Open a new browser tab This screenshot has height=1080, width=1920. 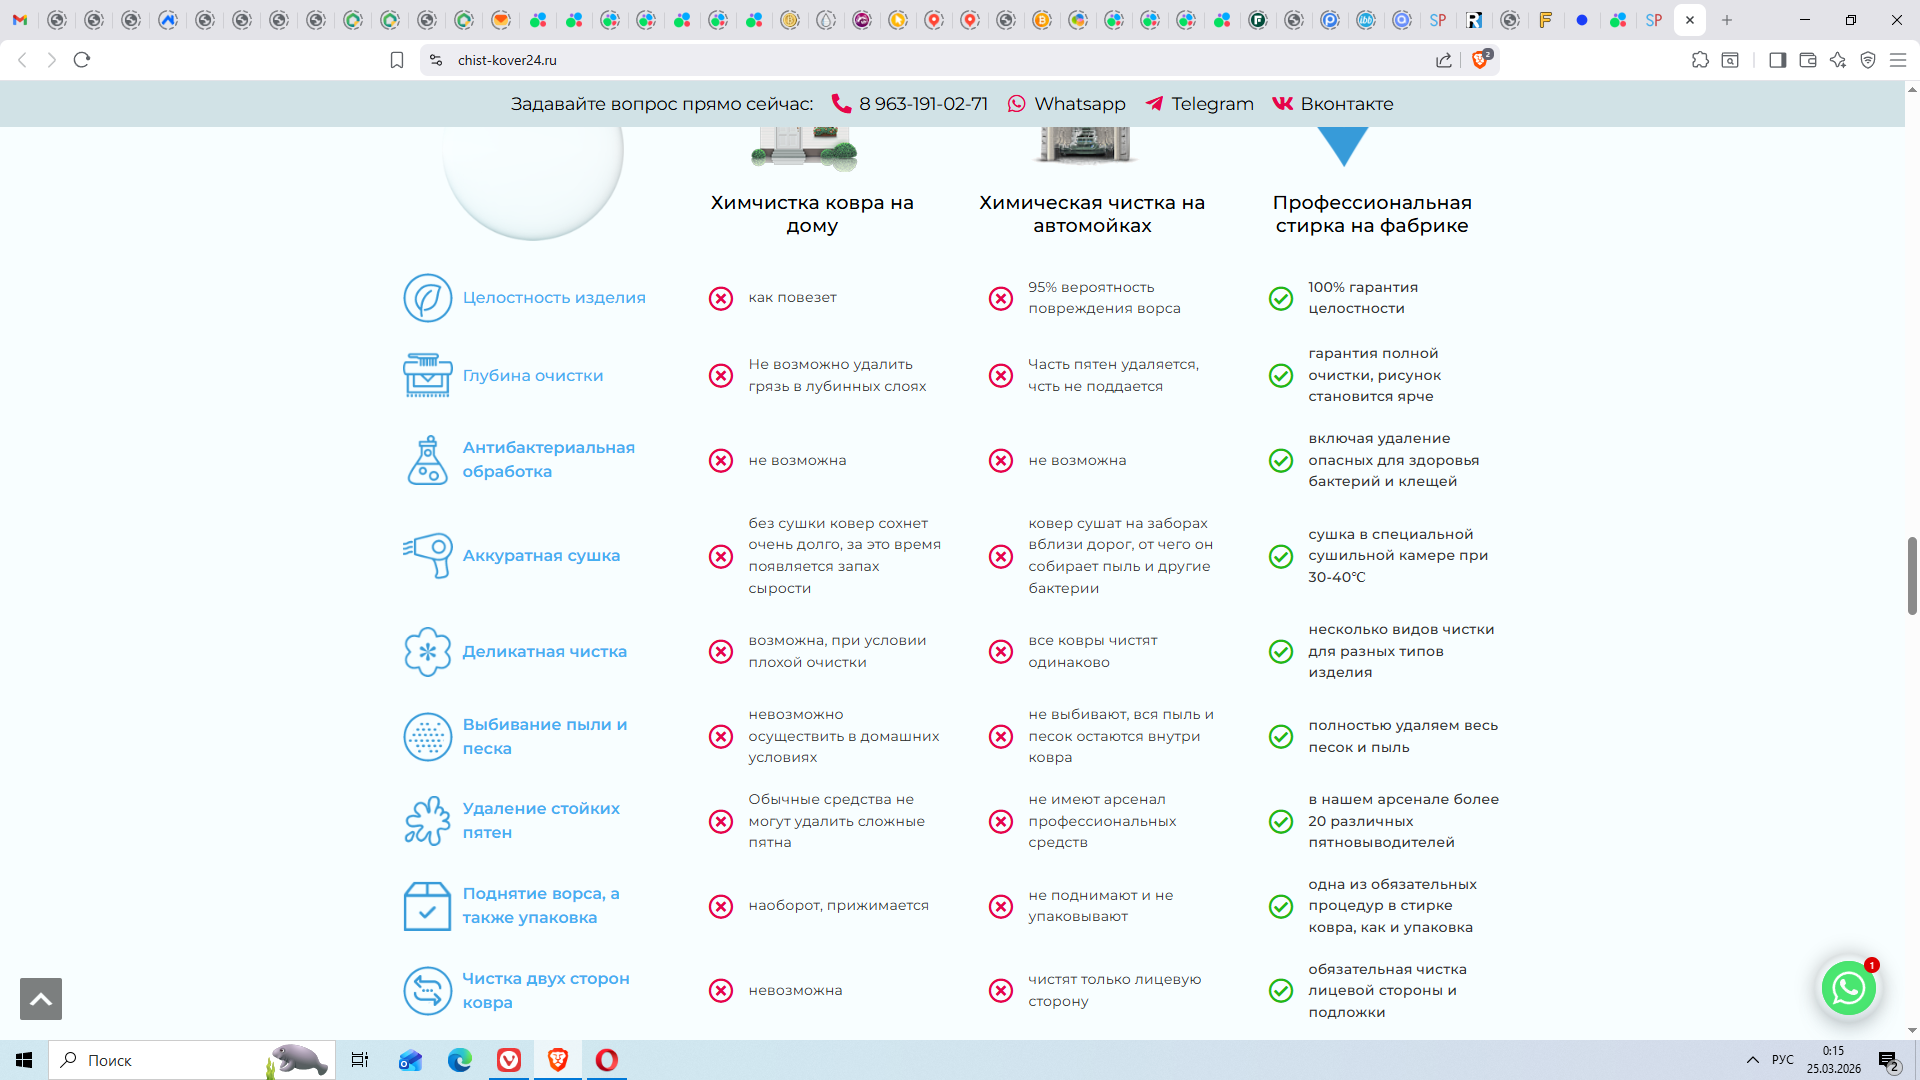click(x=1727, y=20)
